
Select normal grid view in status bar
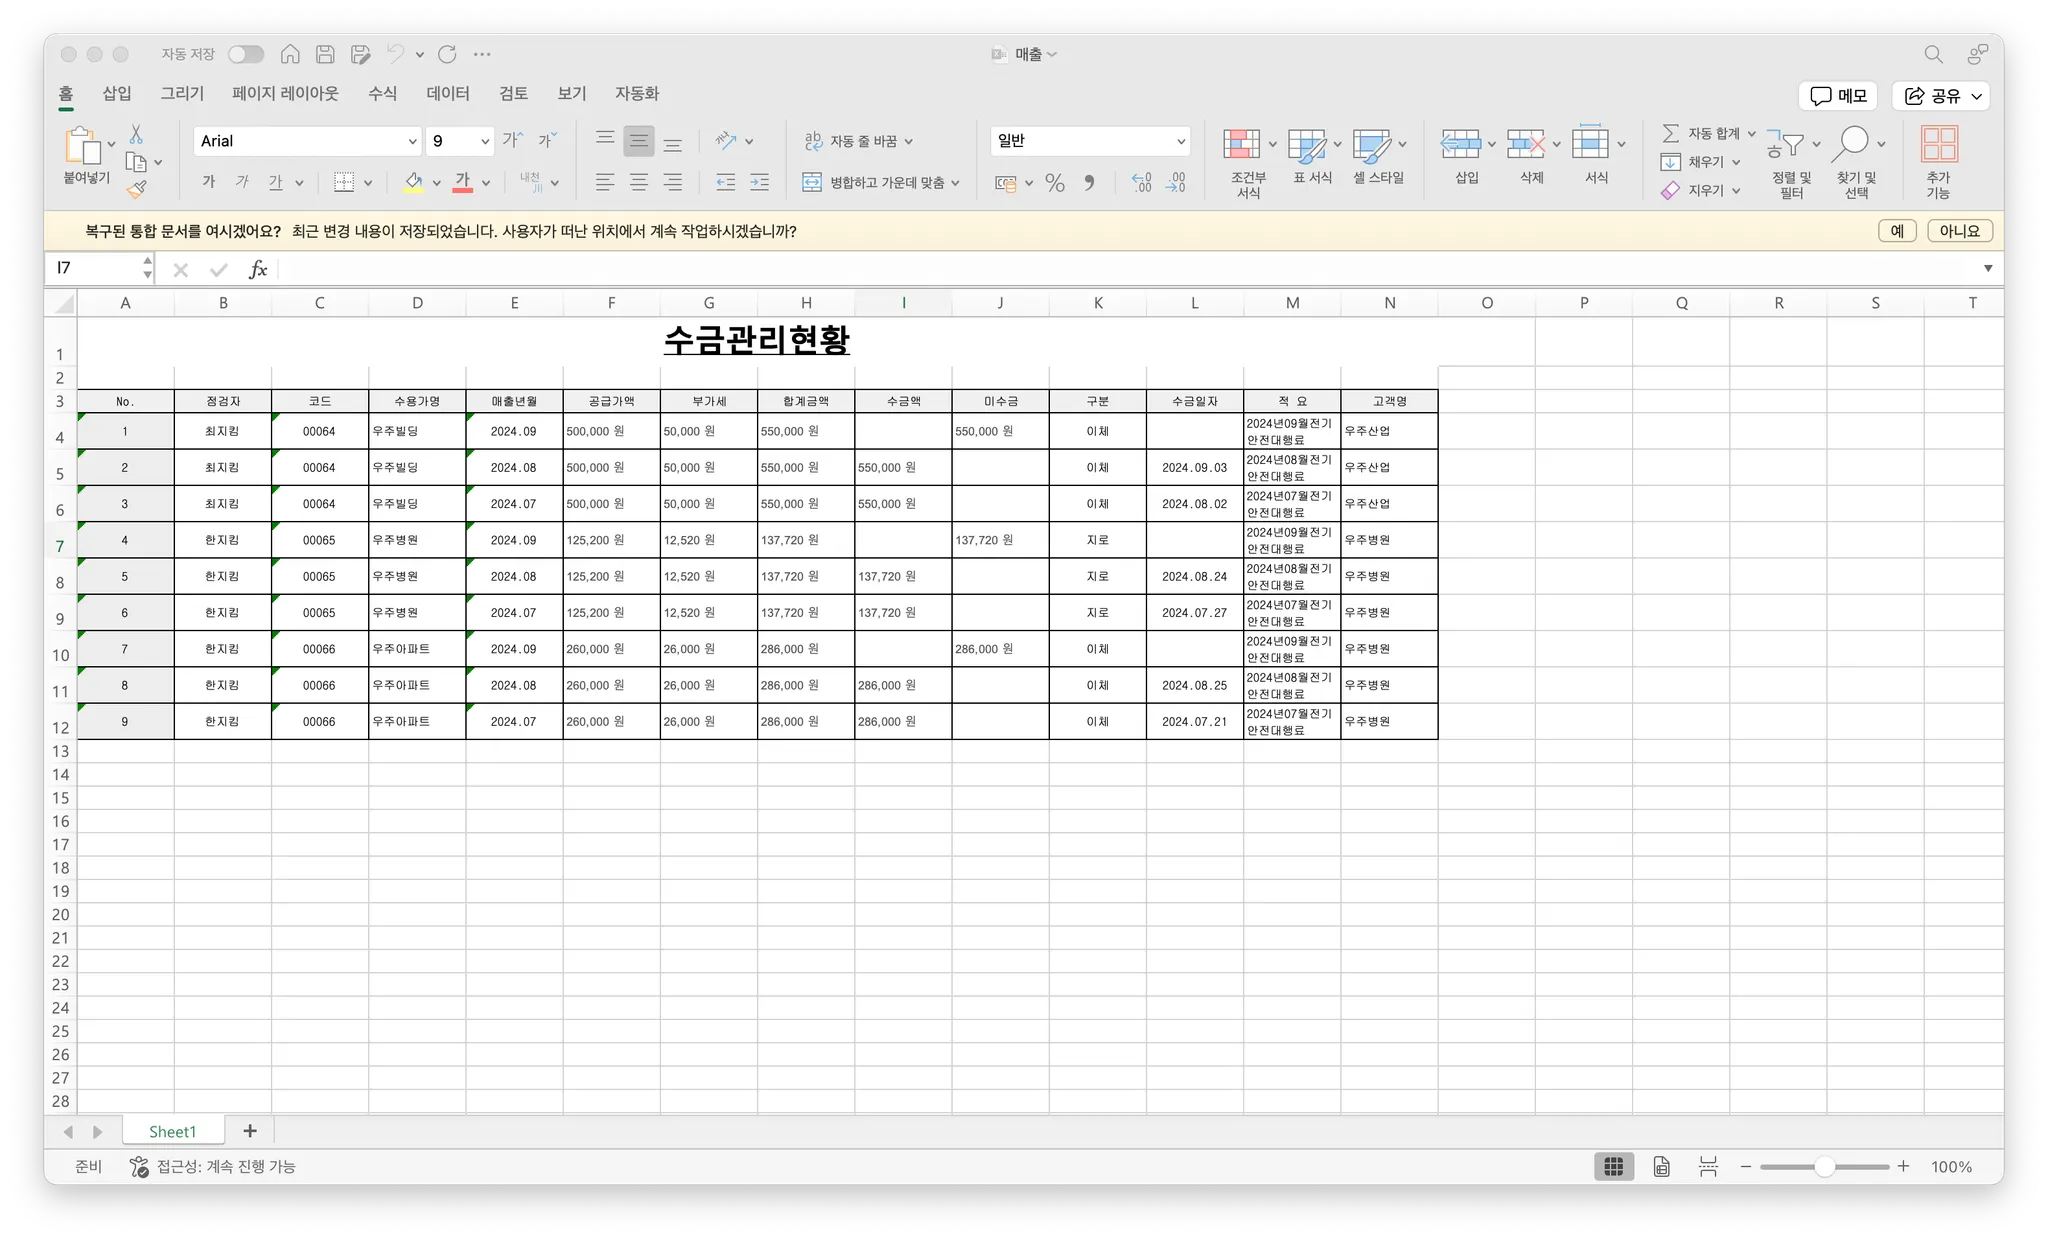point(1613,1167)
